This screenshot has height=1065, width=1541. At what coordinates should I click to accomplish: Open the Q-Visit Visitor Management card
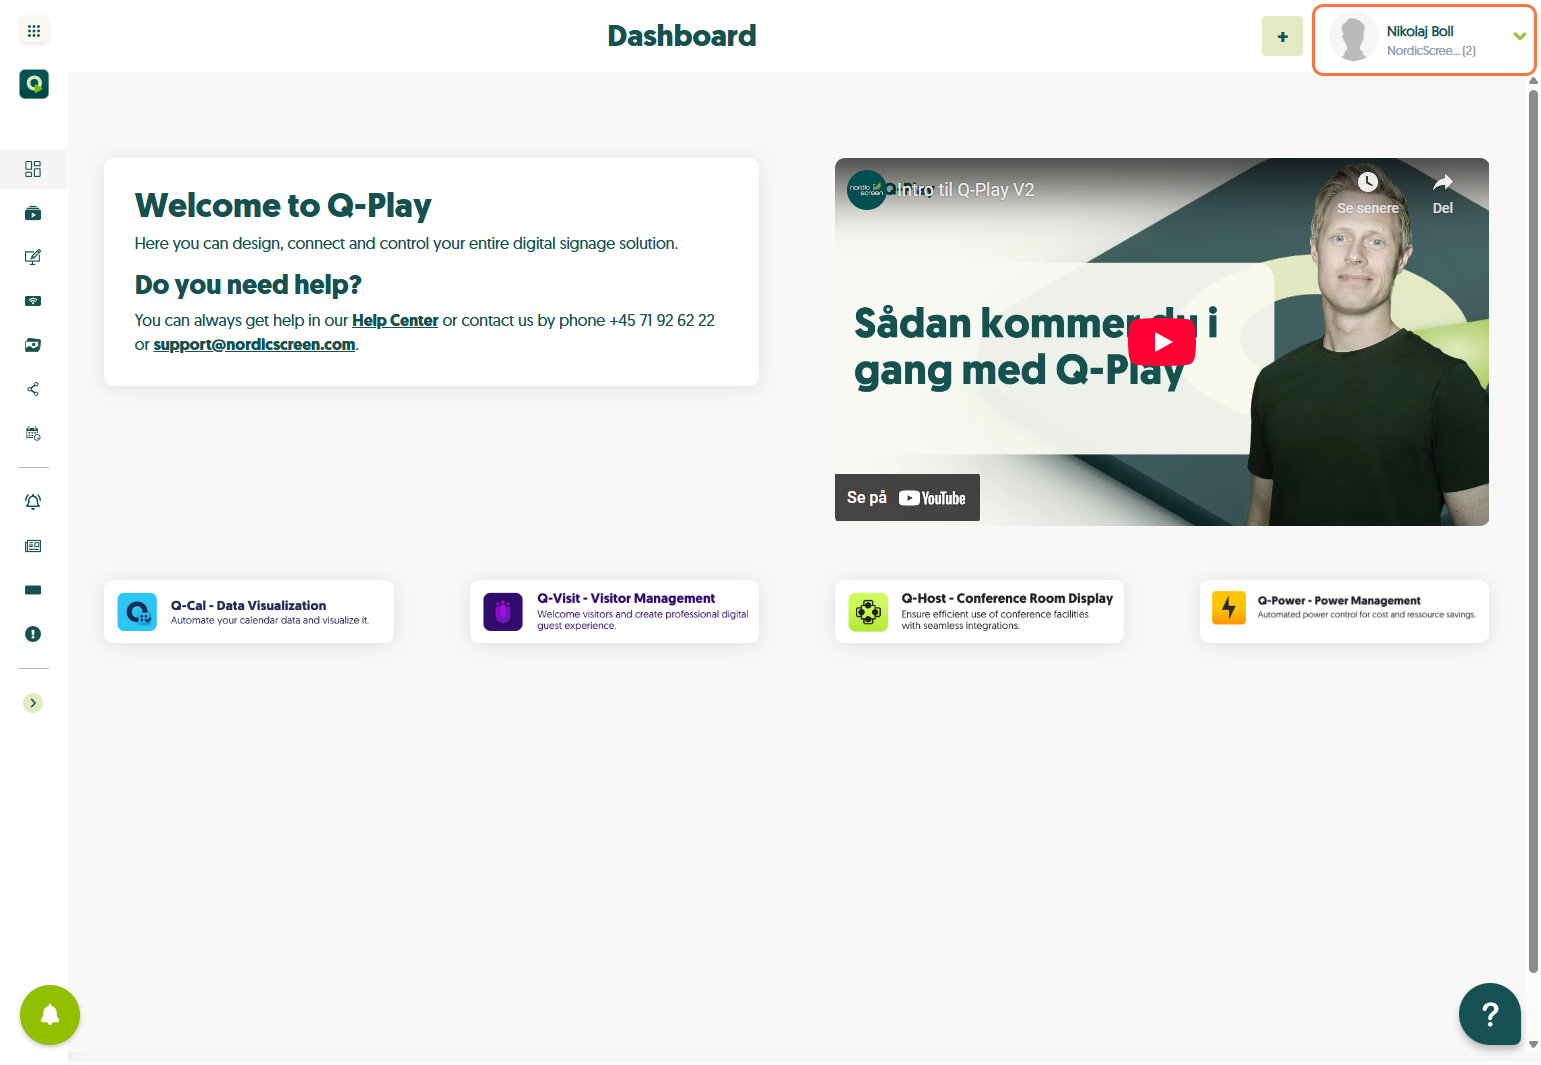pos(614,612)
